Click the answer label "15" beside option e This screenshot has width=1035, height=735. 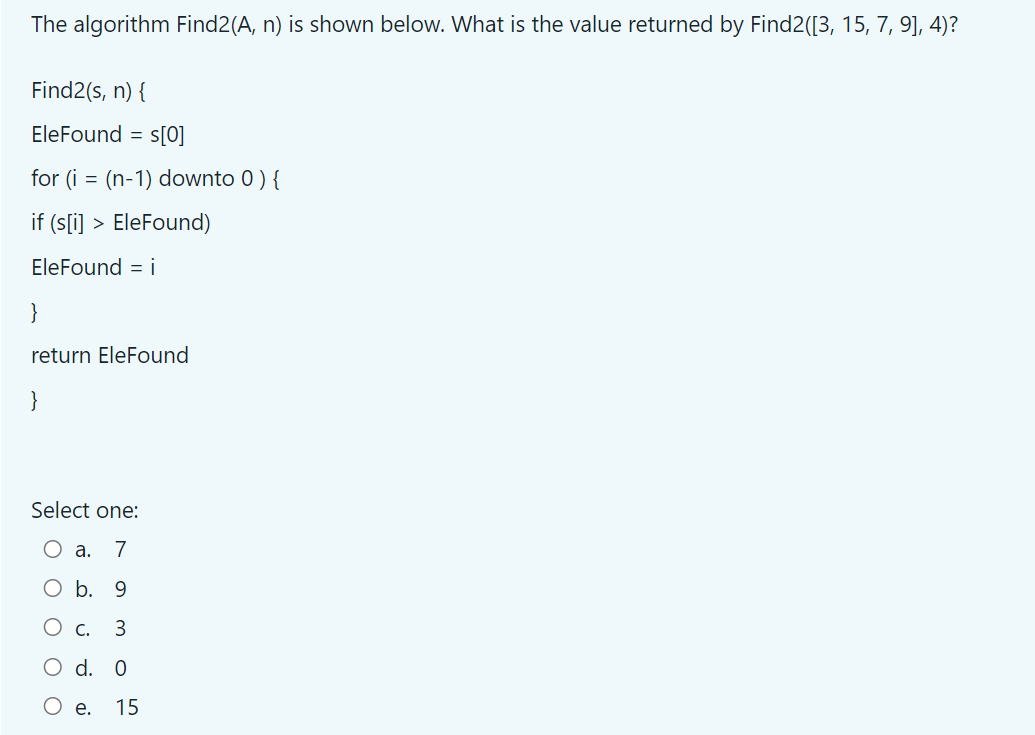click(x=128, y=707)
